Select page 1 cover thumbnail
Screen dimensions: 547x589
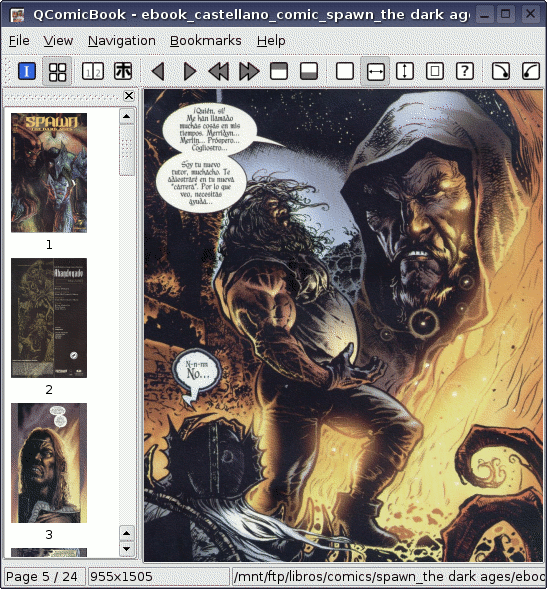click(x=49, y=173)
